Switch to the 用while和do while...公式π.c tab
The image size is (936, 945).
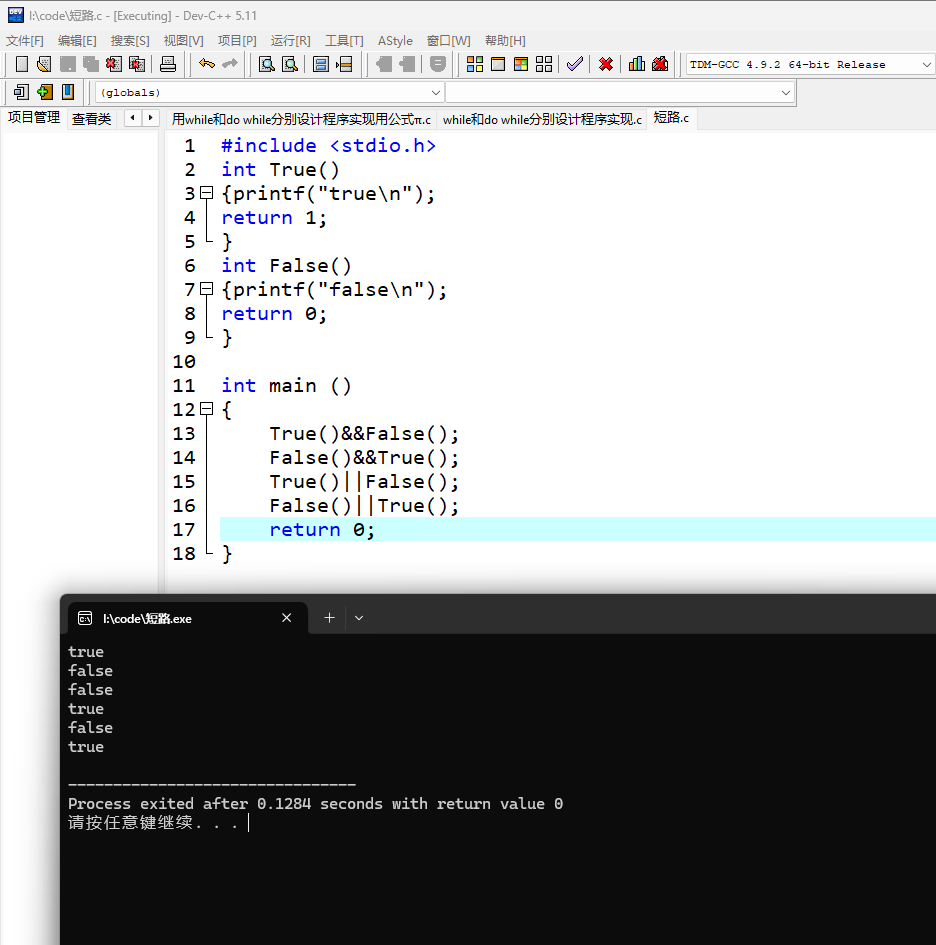301,119
